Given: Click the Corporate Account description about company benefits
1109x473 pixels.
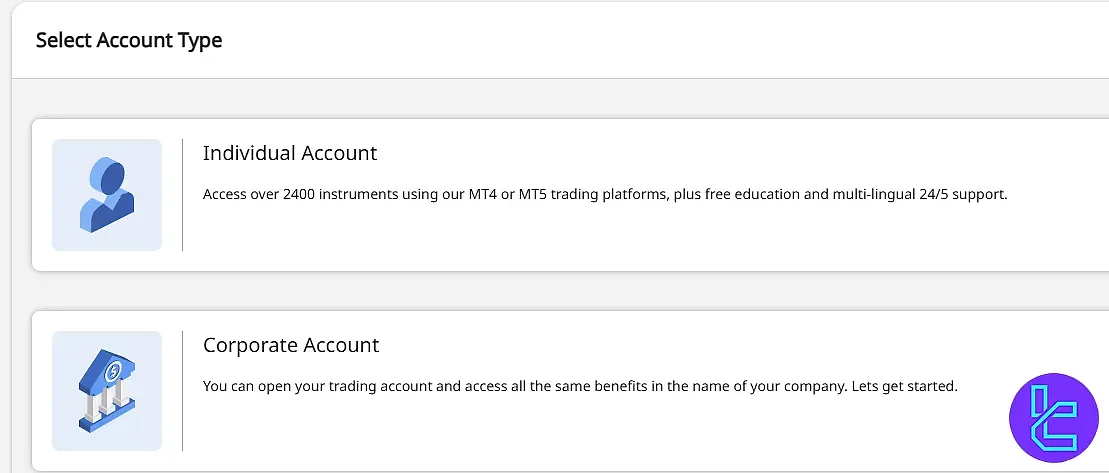Looking at the screenshot, I should coord(580,386).
